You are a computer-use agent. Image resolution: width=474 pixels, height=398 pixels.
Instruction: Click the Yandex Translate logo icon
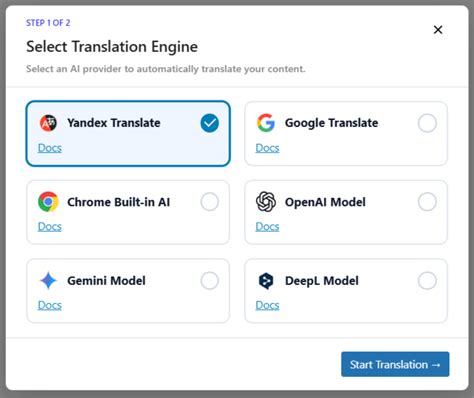tap(48, 123)
